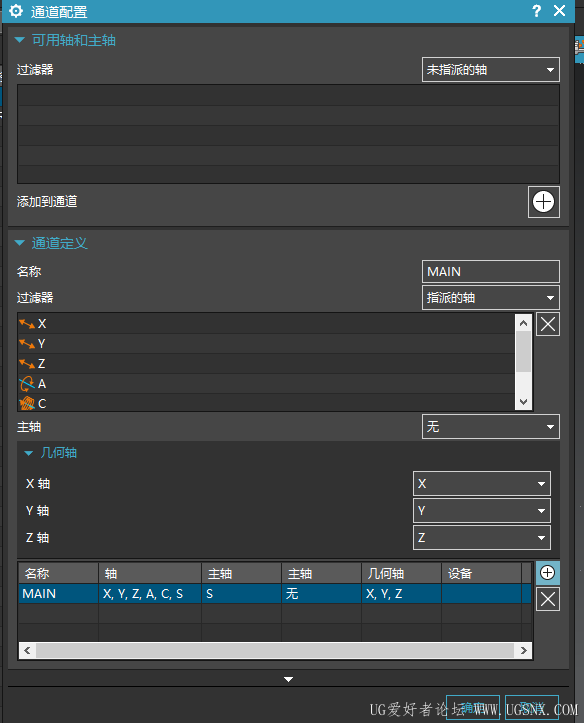Open the 未指派的轴 filter dropdown

490,70
